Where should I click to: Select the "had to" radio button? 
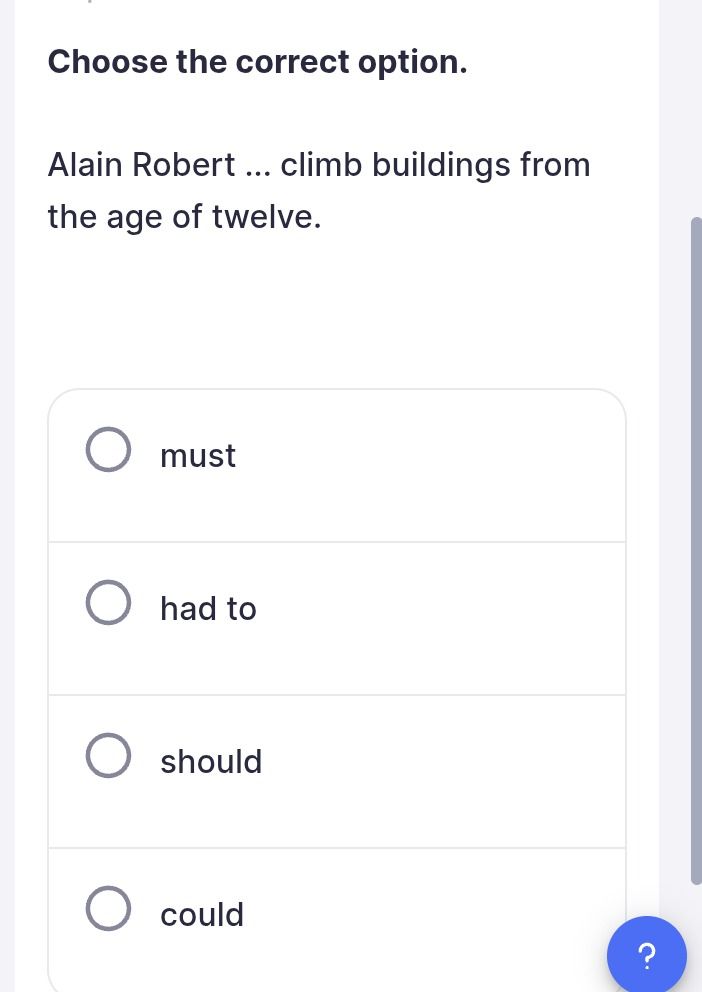click(x=108, y=602)
